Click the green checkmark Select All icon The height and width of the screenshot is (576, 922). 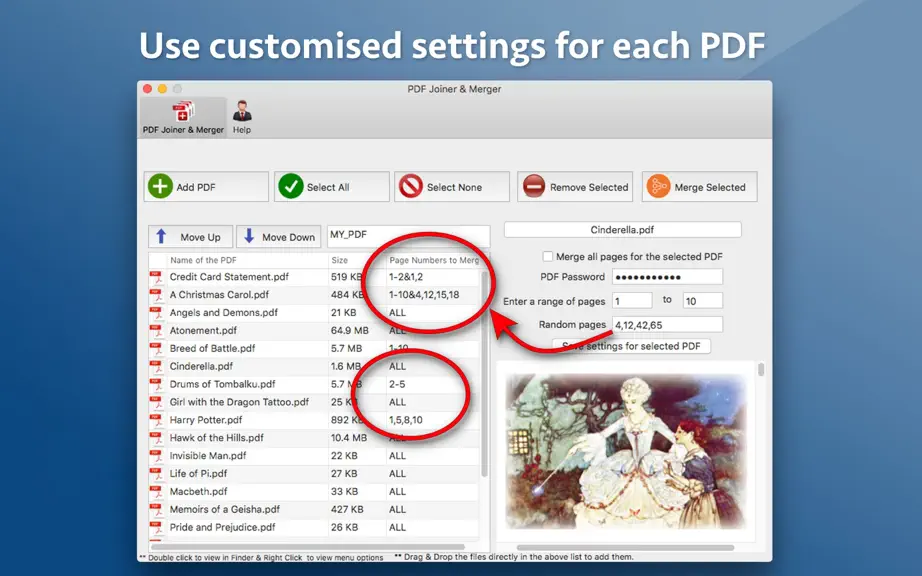pos(290,186)
